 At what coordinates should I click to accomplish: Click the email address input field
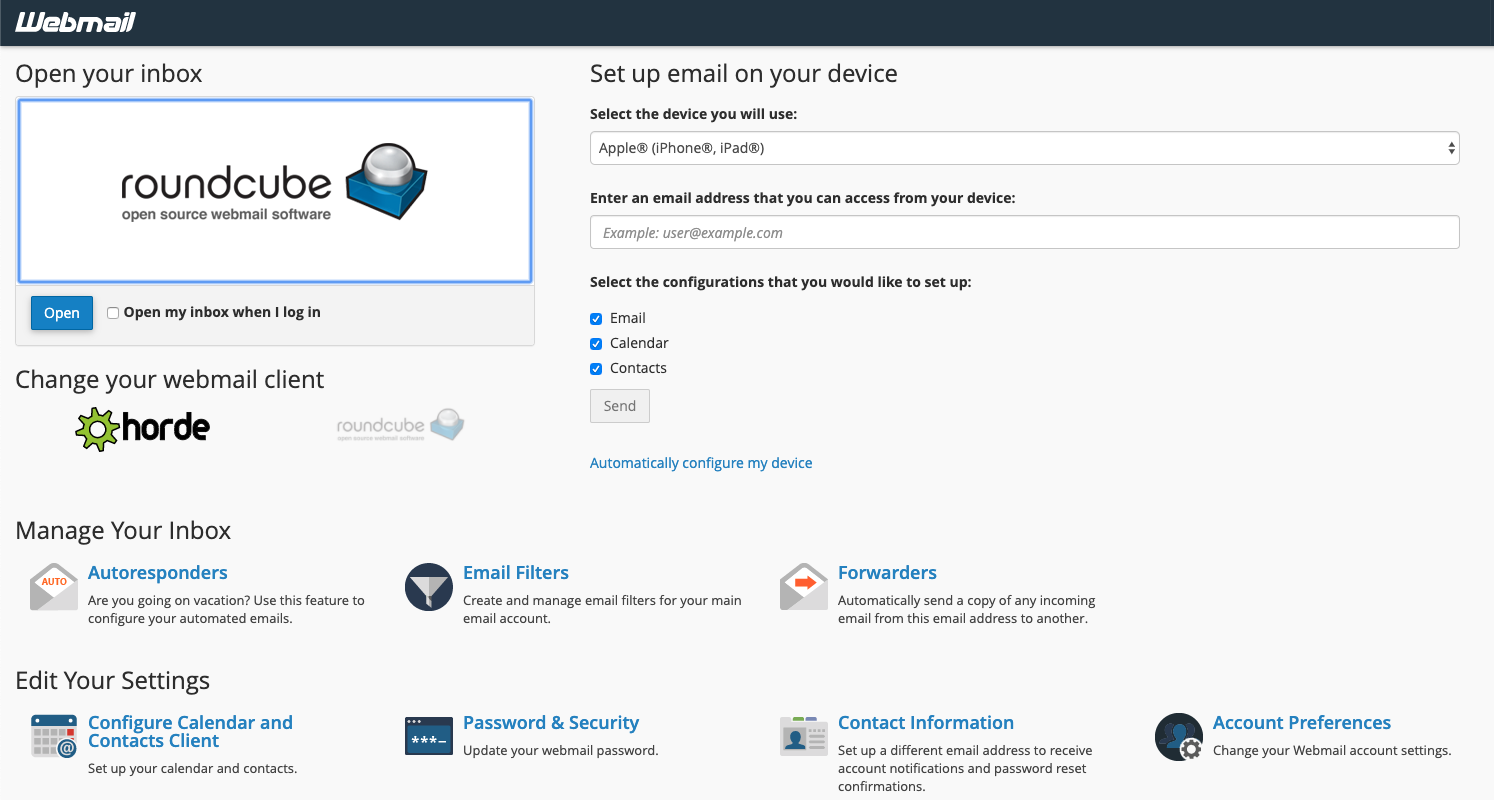(1024, 232)
